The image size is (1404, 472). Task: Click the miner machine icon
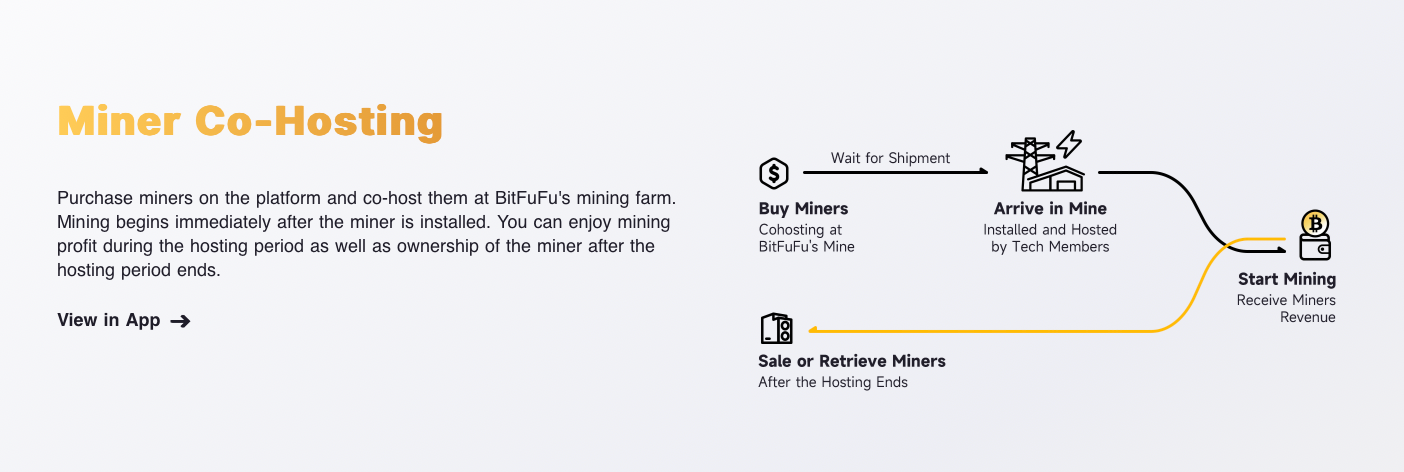[x=776, y=328]
